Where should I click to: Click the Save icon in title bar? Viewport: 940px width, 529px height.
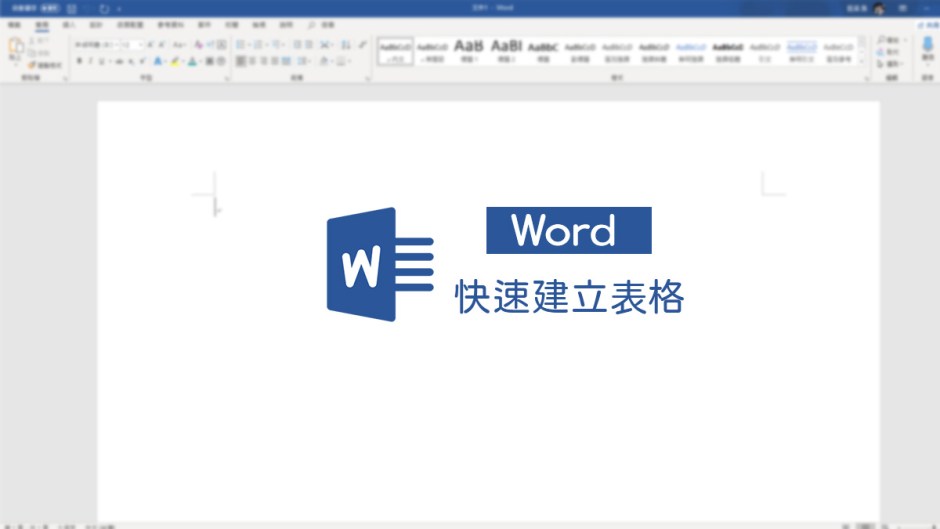(71, 8)
